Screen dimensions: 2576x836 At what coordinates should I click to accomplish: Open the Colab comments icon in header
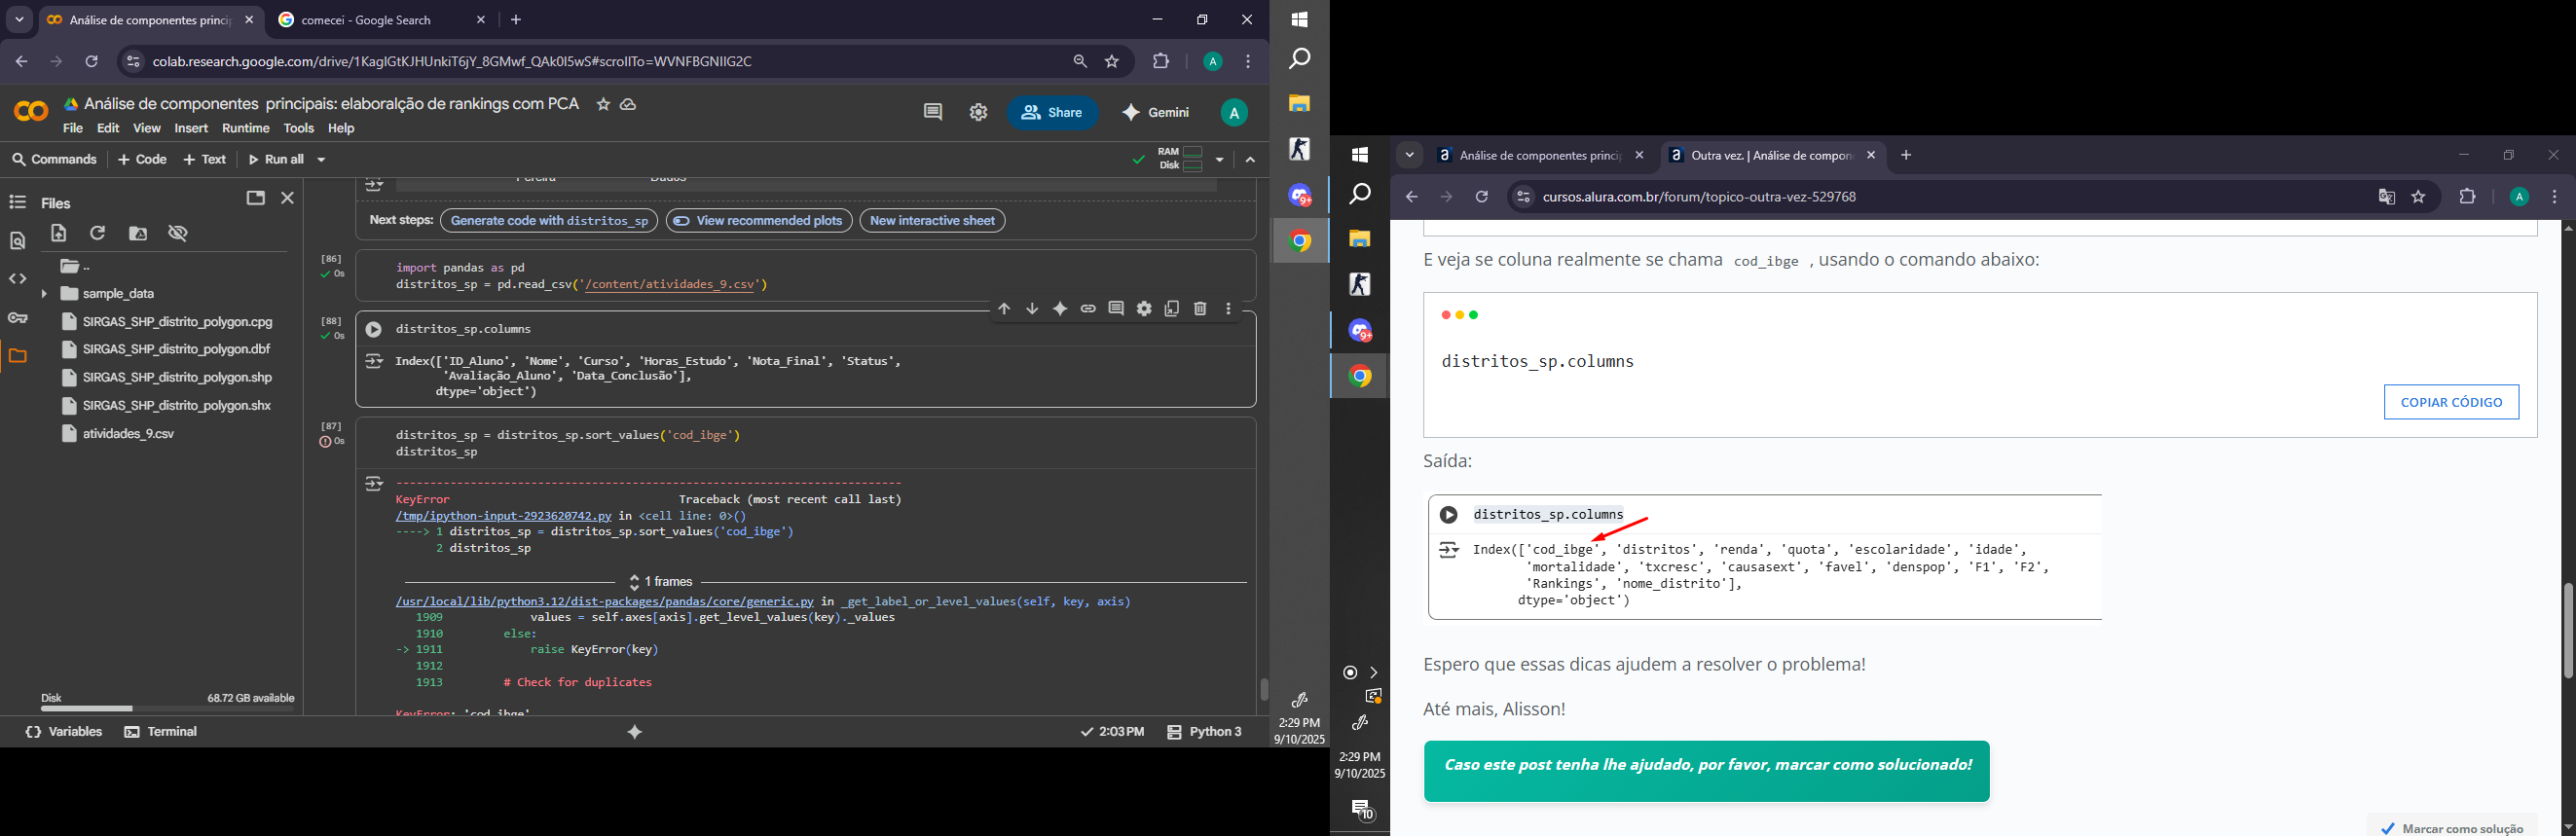pyautogui.click(x=933, y=113)
